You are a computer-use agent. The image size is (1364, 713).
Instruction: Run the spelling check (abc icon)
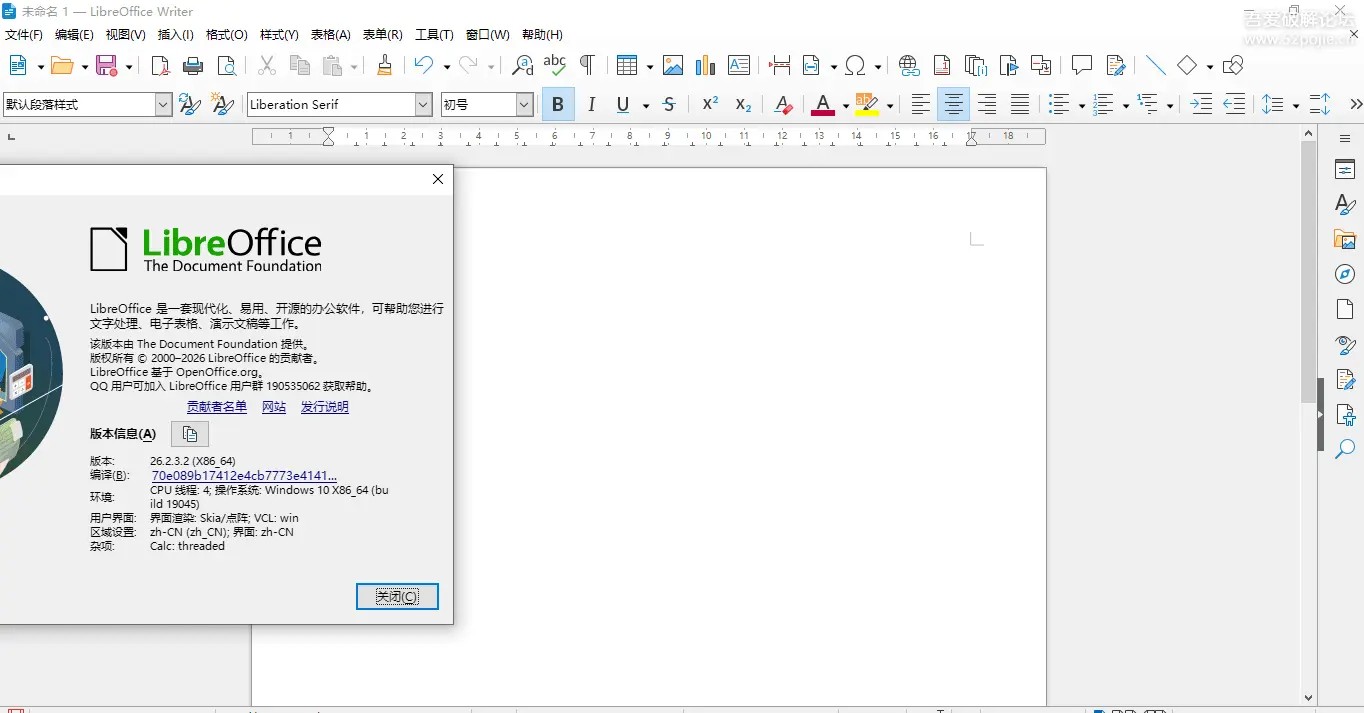555,66
